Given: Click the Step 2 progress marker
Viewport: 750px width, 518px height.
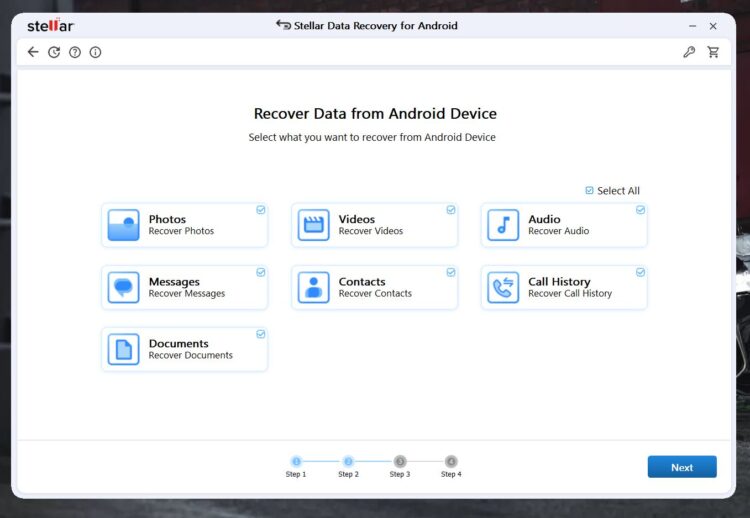Looking at the screenshot, I should pyautogui.click(x=348, y=462).
